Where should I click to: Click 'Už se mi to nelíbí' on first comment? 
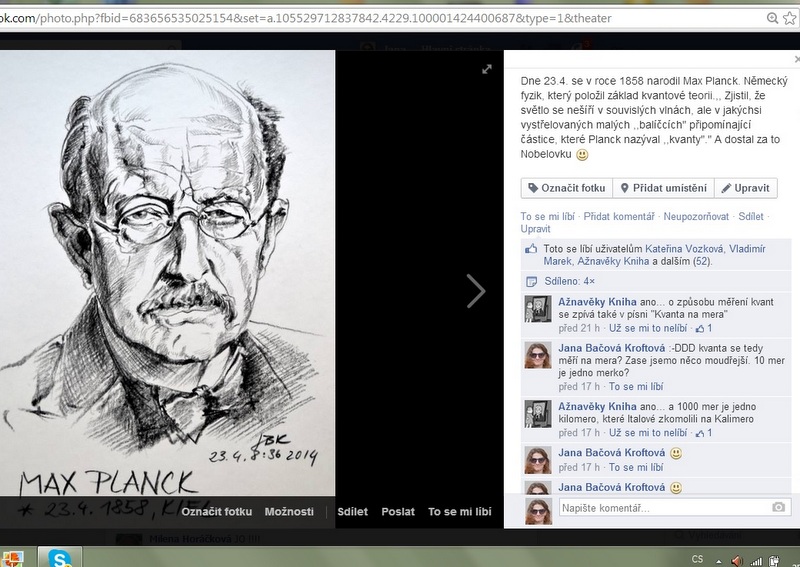tap(648, 328)
